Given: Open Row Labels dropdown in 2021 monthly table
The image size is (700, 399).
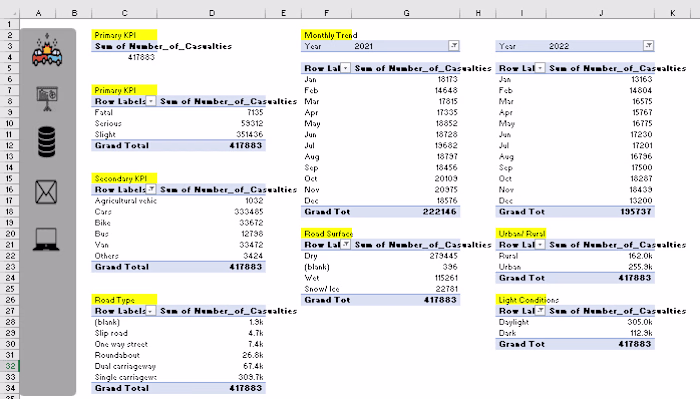Looking at the screenshot, I should point(346,68).
